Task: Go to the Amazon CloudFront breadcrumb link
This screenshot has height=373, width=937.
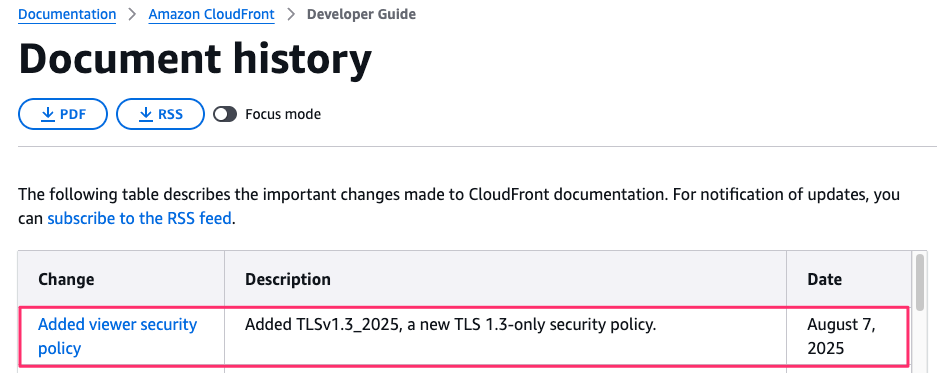Action: pos(212,14)
